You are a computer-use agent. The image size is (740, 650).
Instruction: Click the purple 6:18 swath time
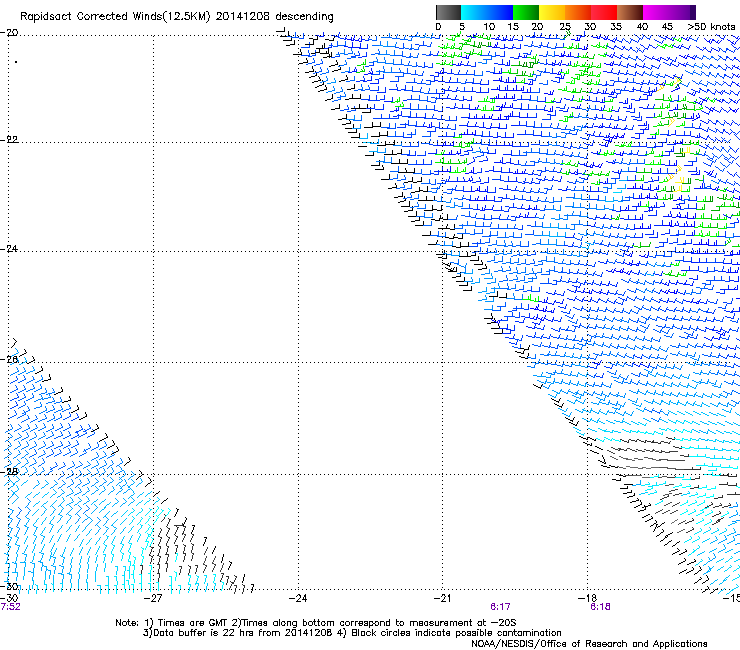[600, 607]
